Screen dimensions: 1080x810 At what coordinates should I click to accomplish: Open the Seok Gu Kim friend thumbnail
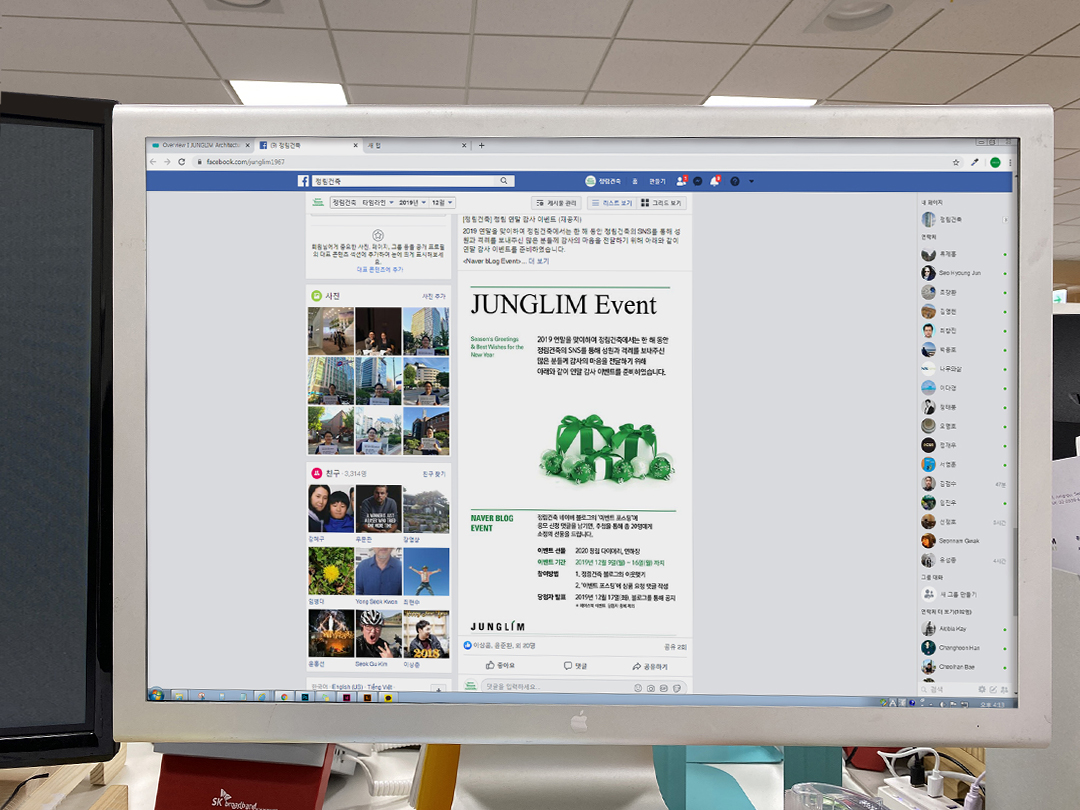pos(379,634)
